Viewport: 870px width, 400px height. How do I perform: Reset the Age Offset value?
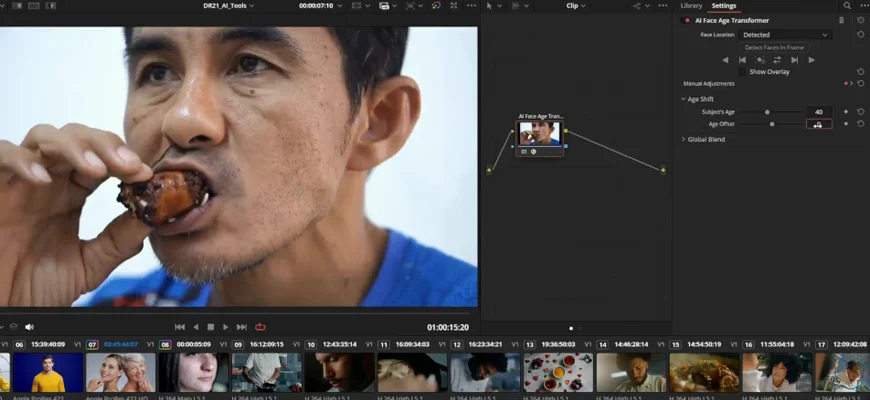point(861,124)
